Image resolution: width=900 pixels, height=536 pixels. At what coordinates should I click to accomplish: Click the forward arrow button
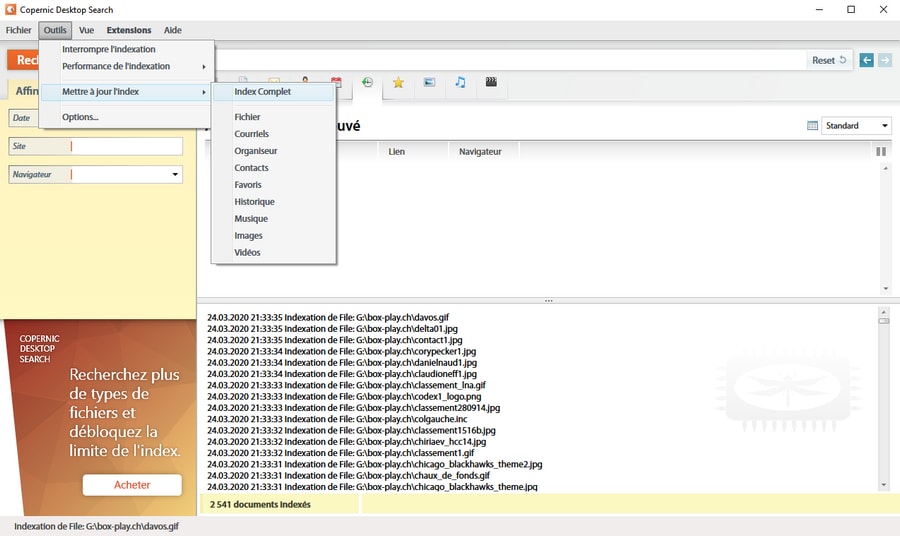point(885,60)
